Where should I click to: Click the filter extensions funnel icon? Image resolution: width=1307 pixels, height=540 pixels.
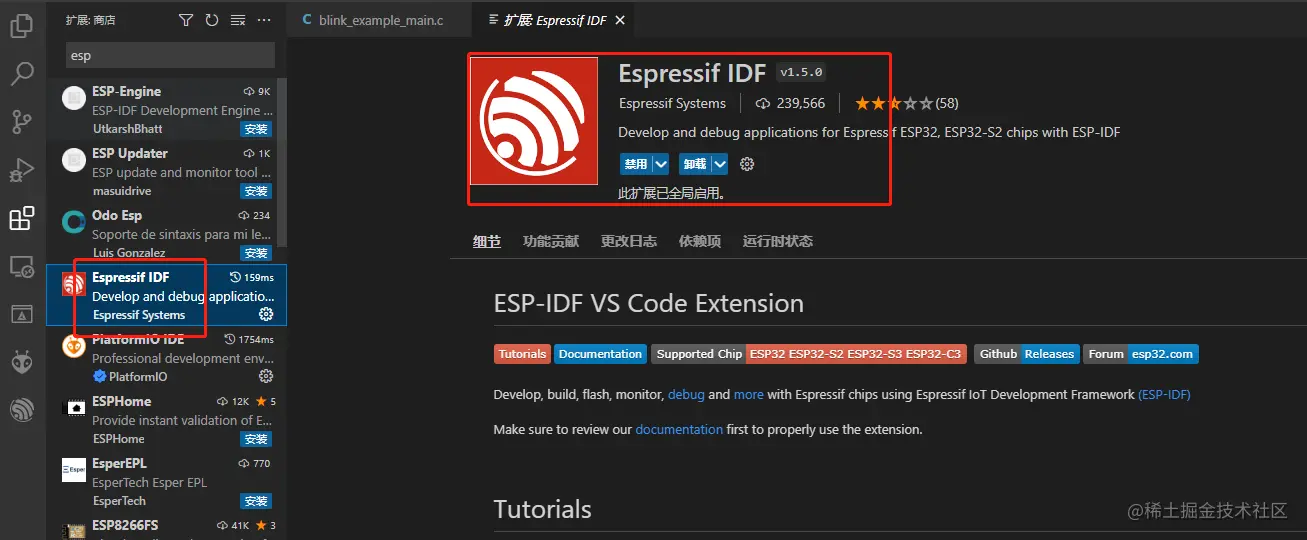coord(186,20)
